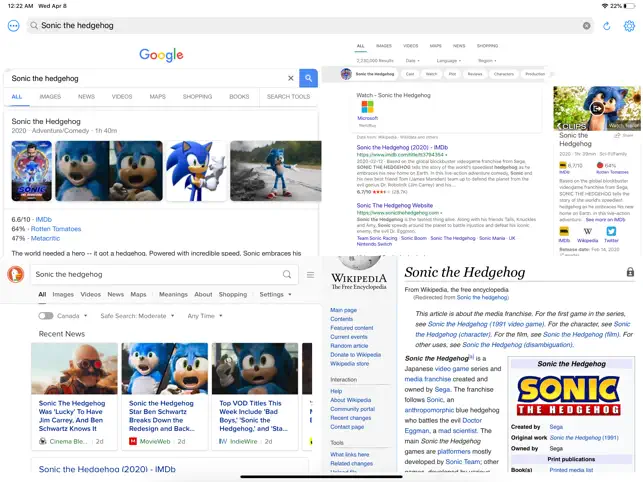Viewport: 643px width, 482px height.
Task: Open Google SEARCH TOOLS
Action: pyautogui.click(x=288, y=97)
